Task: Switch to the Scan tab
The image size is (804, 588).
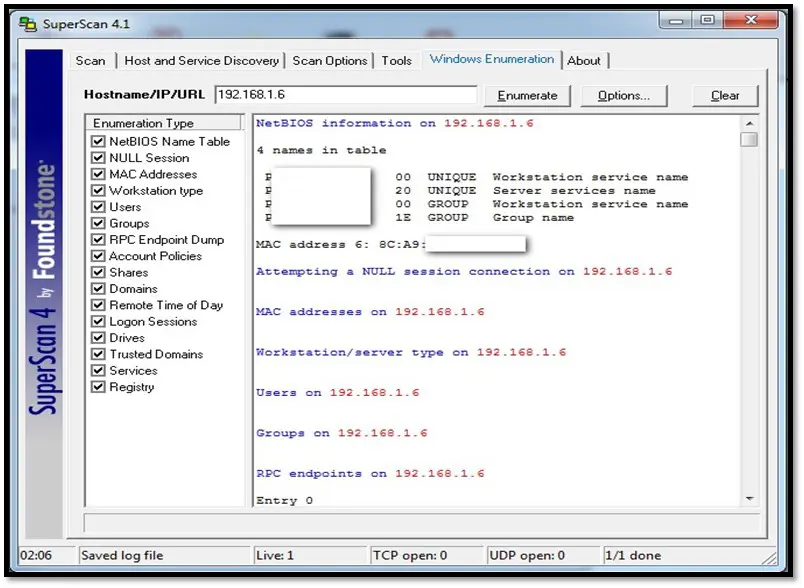Action: (90, 61)
